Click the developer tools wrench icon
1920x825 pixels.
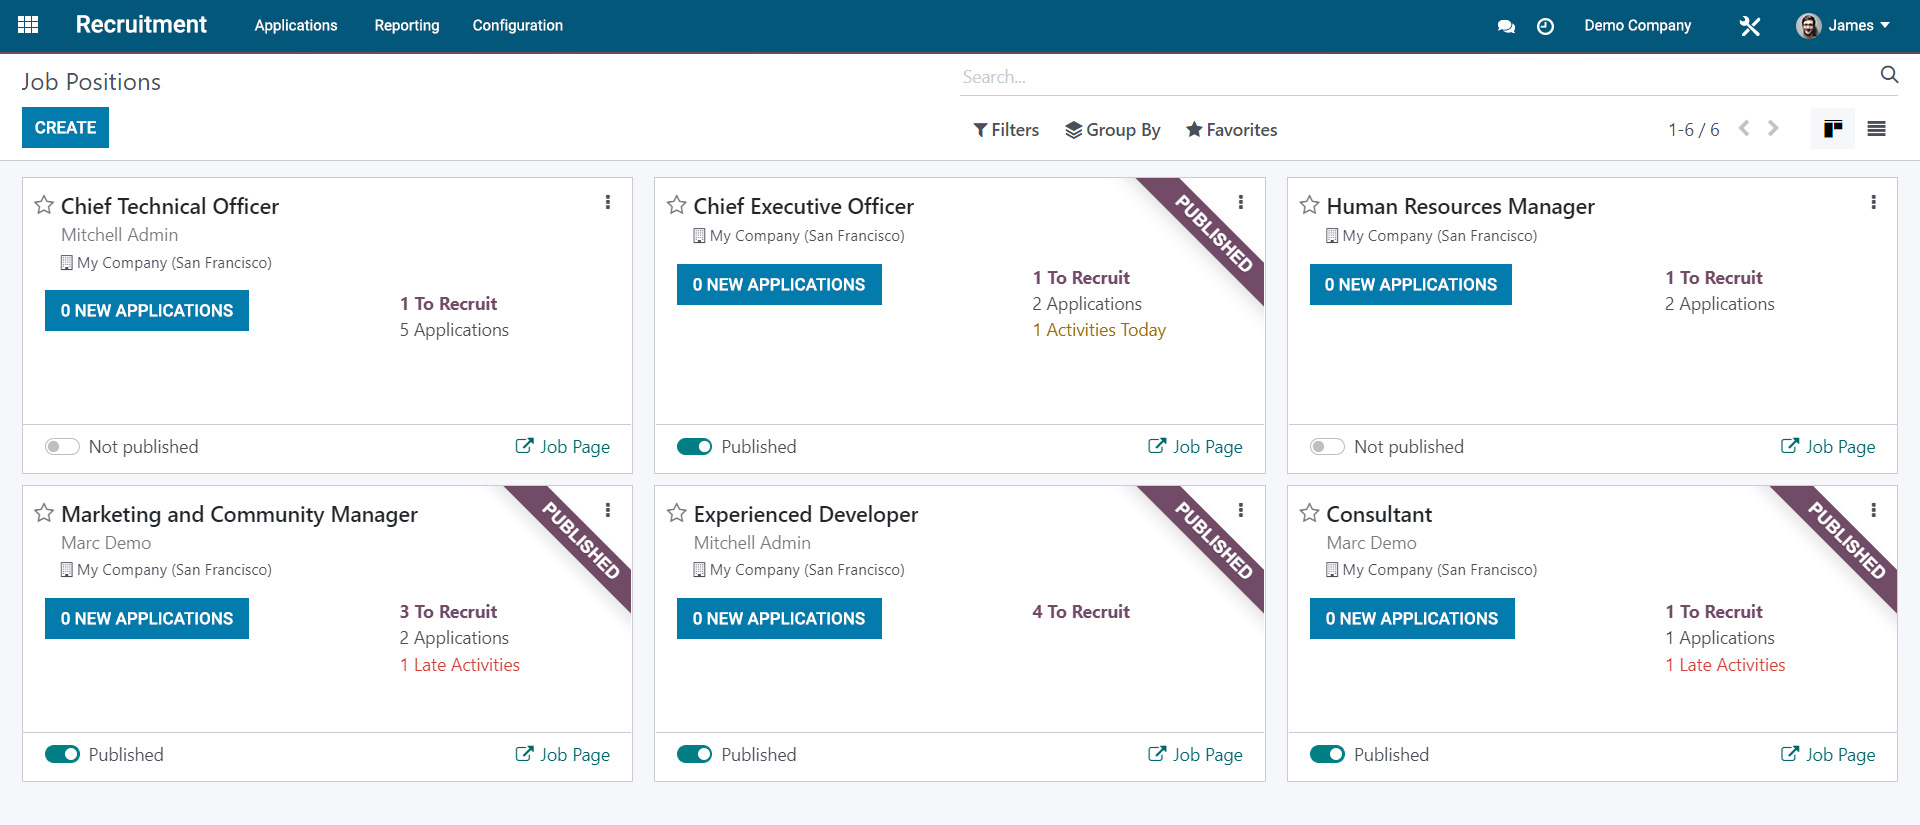tap(1750, 26)
